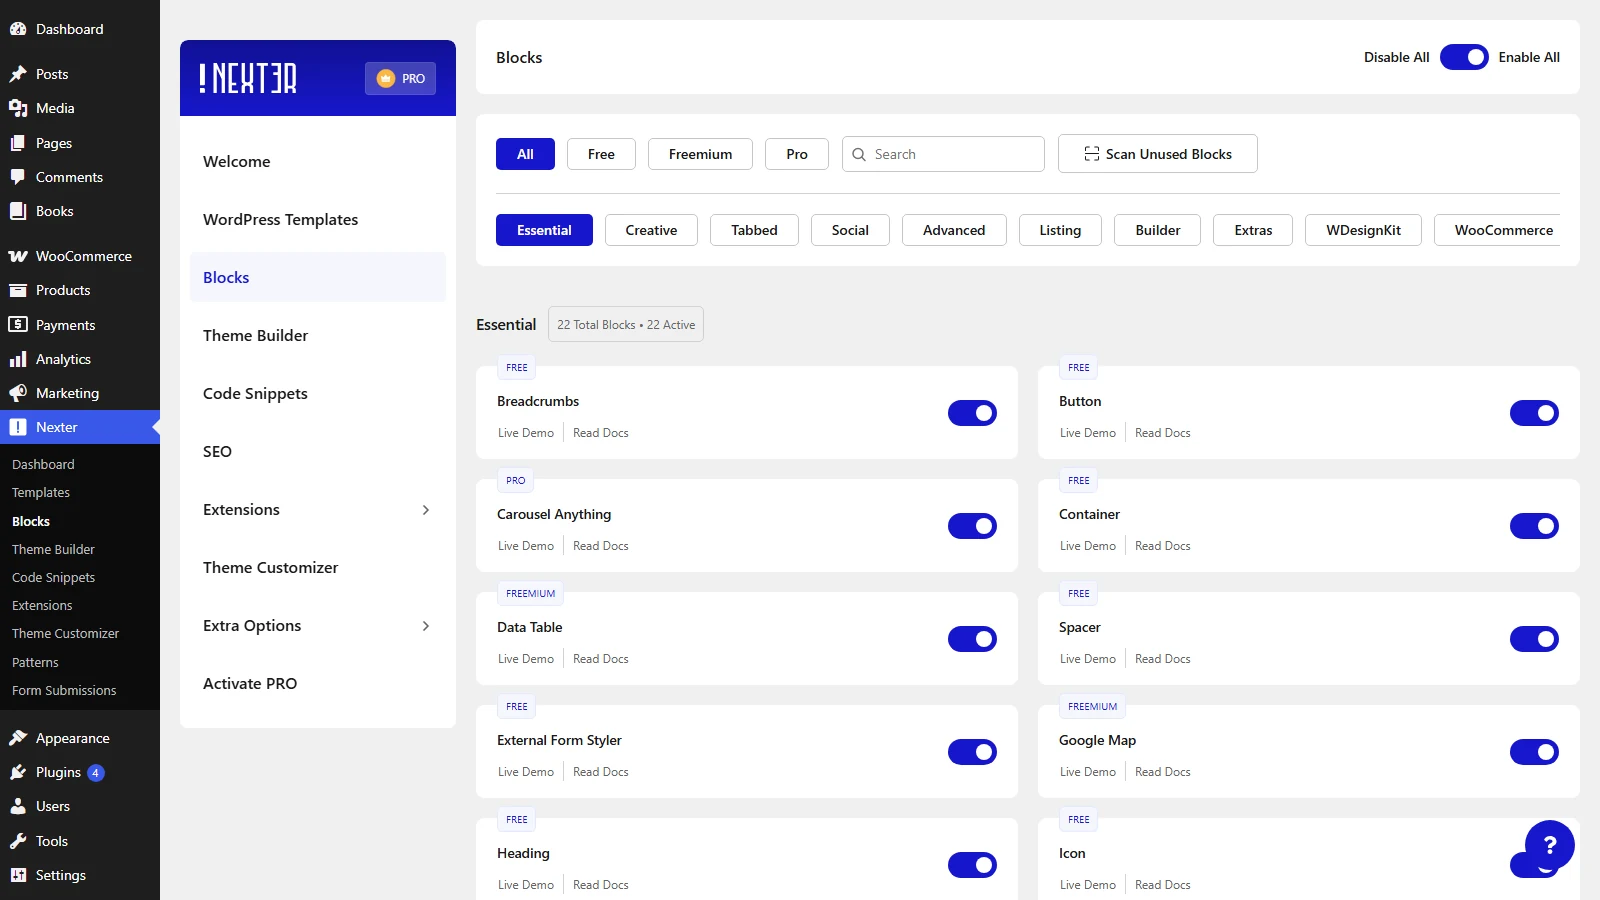The width and height of the screenshot is (1600, 900).
Task: Click the Appearance paintbrush icon
Action: (x=18, y=738)
